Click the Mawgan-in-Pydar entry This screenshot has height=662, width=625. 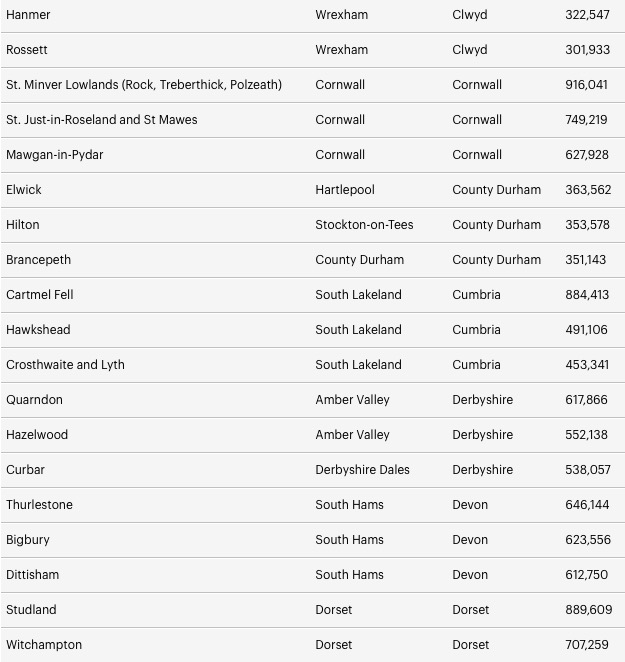point(54,155)
